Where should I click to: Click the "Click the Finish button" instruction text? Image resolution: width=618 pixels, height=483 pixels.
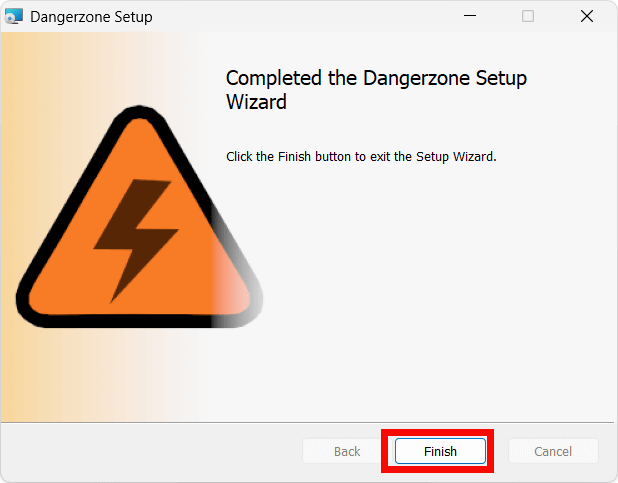click(x=361, y=157)
